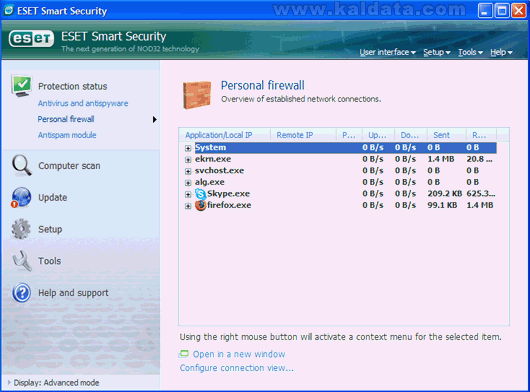Expand the firefox.exe connection entry

tap(188, 206)
